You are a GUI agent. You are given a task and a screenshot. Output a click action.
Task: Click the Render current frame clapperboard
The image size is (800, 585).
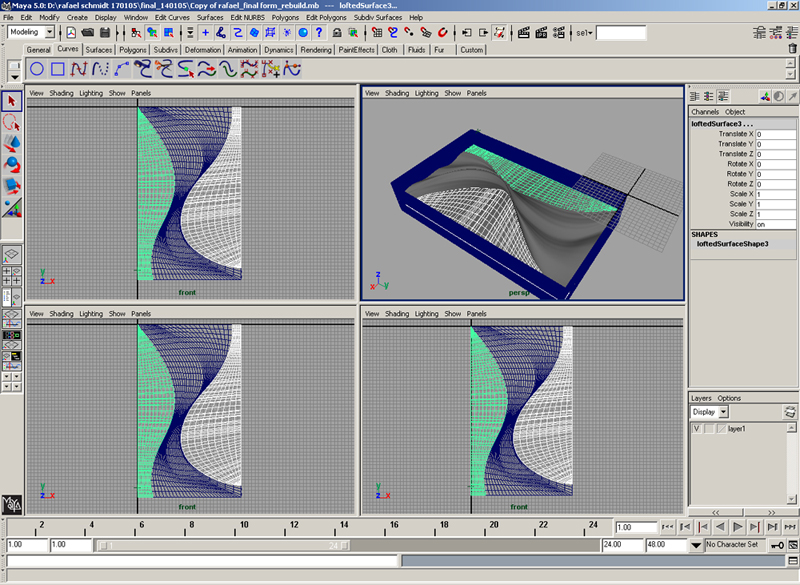pyautogui.click(x=524, y=33)
